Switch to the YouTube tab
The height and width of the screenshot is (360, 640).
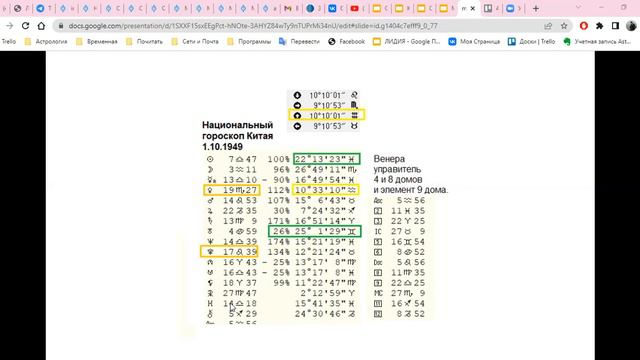click(x=358, y=8)
